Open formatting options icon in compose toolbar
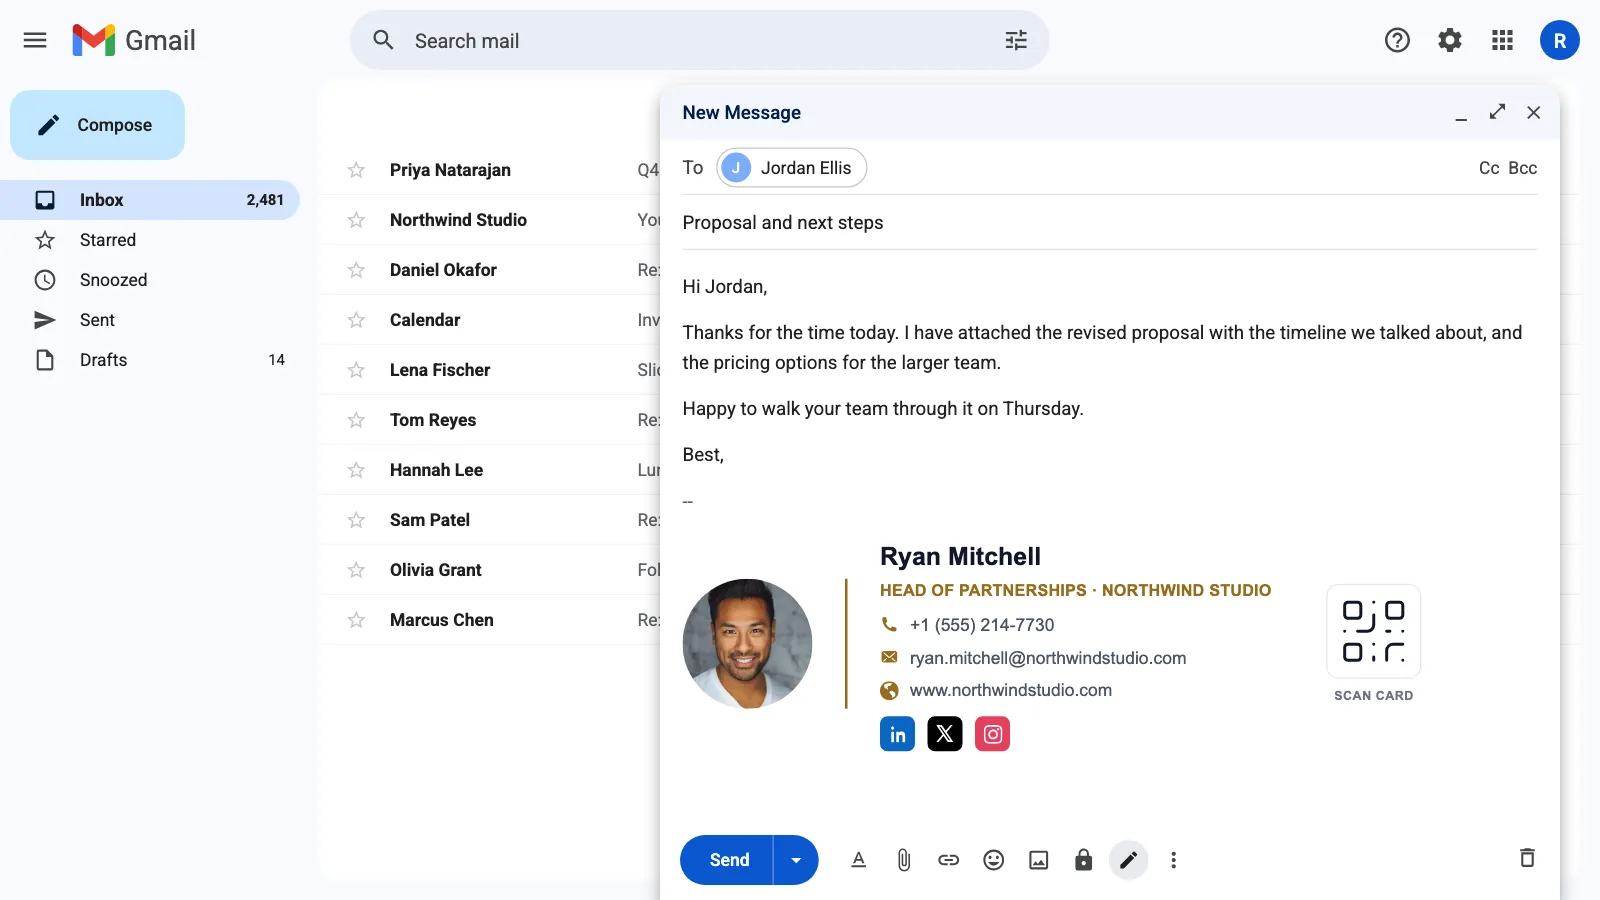Screen dimensions: 1600x900 click(x=858, y=860)
